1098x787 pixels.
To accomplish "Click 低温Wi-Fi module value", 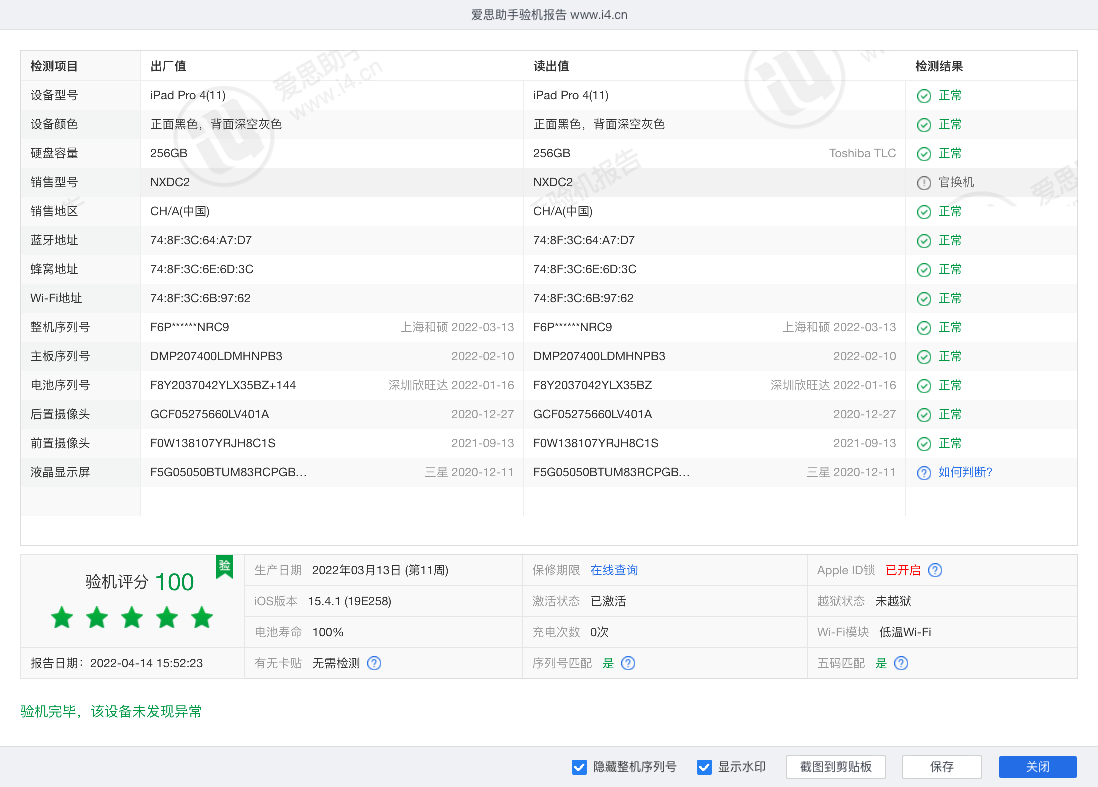I will click(905, 632).
